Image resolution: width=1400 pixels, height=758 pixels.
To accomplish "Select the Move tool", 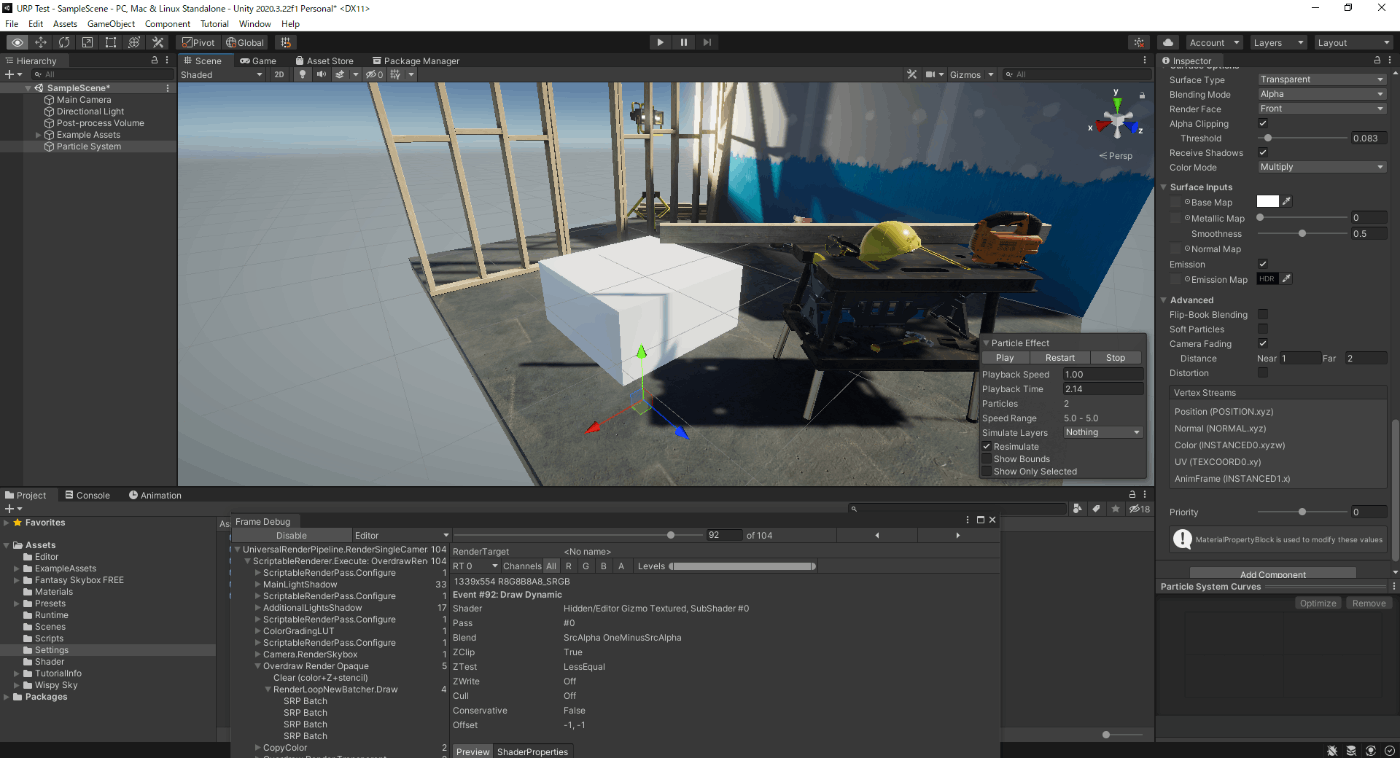I will click(x=41, y=43).
